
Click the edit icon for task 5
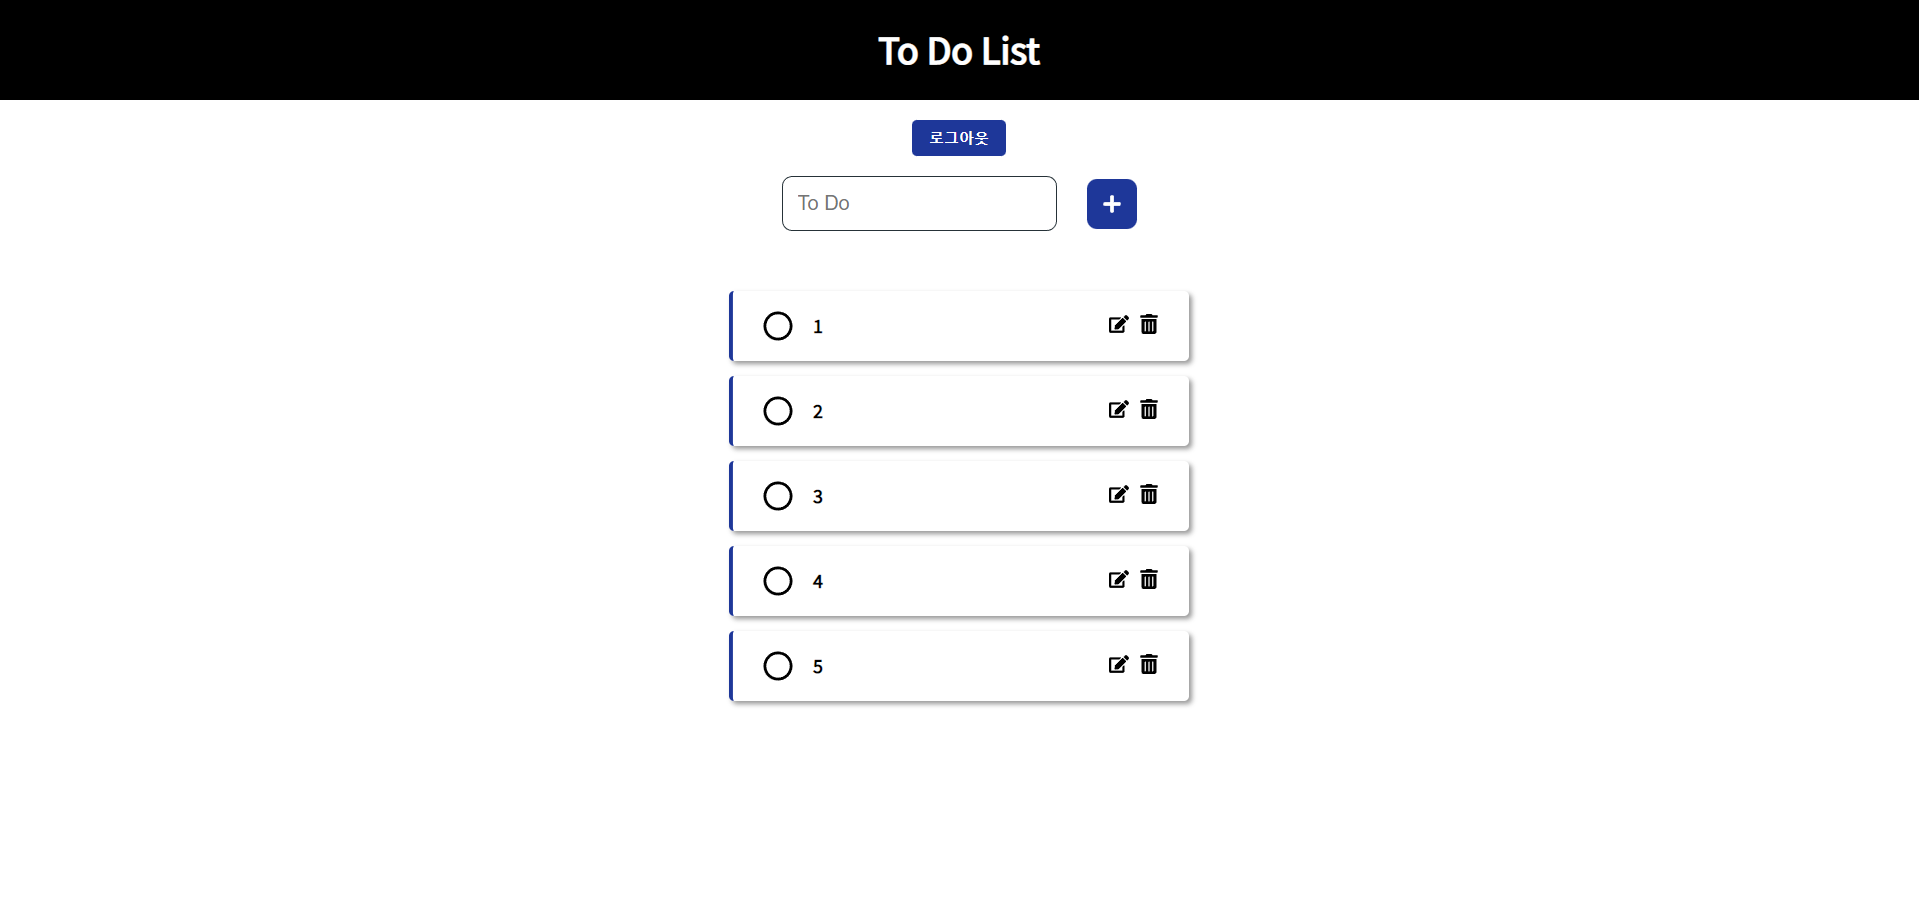1118,665
